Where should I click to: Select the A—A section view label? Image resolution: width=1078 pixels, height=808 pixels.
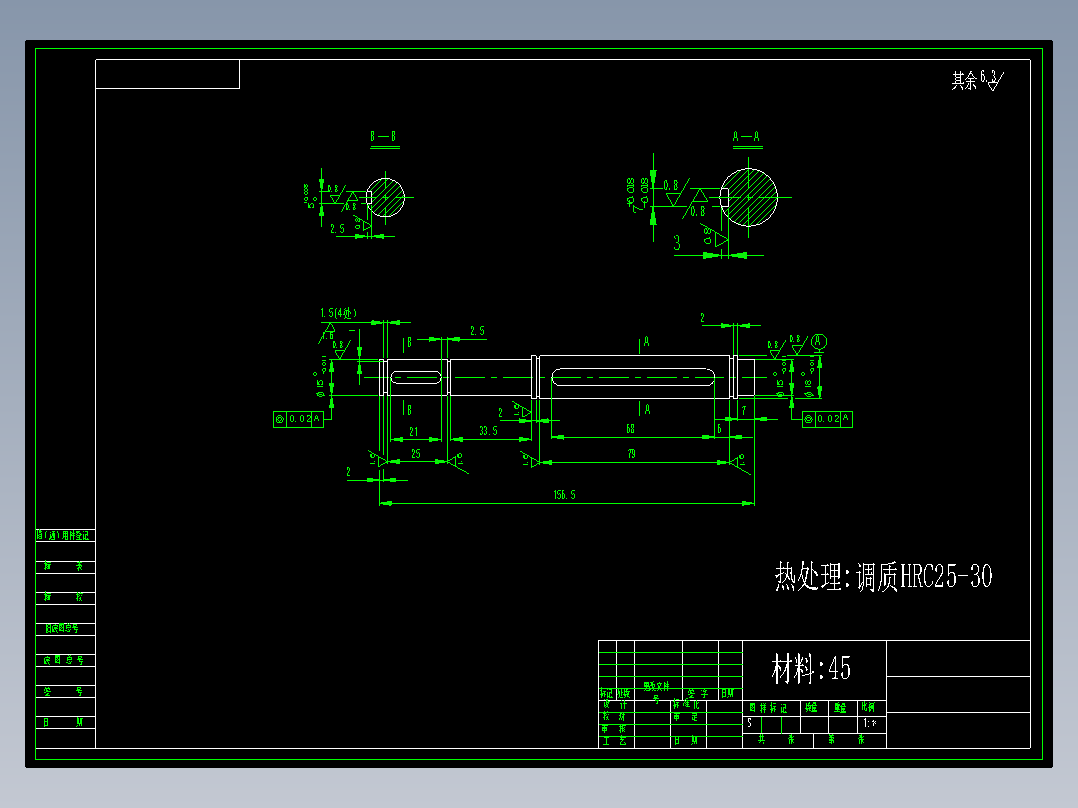746,136
